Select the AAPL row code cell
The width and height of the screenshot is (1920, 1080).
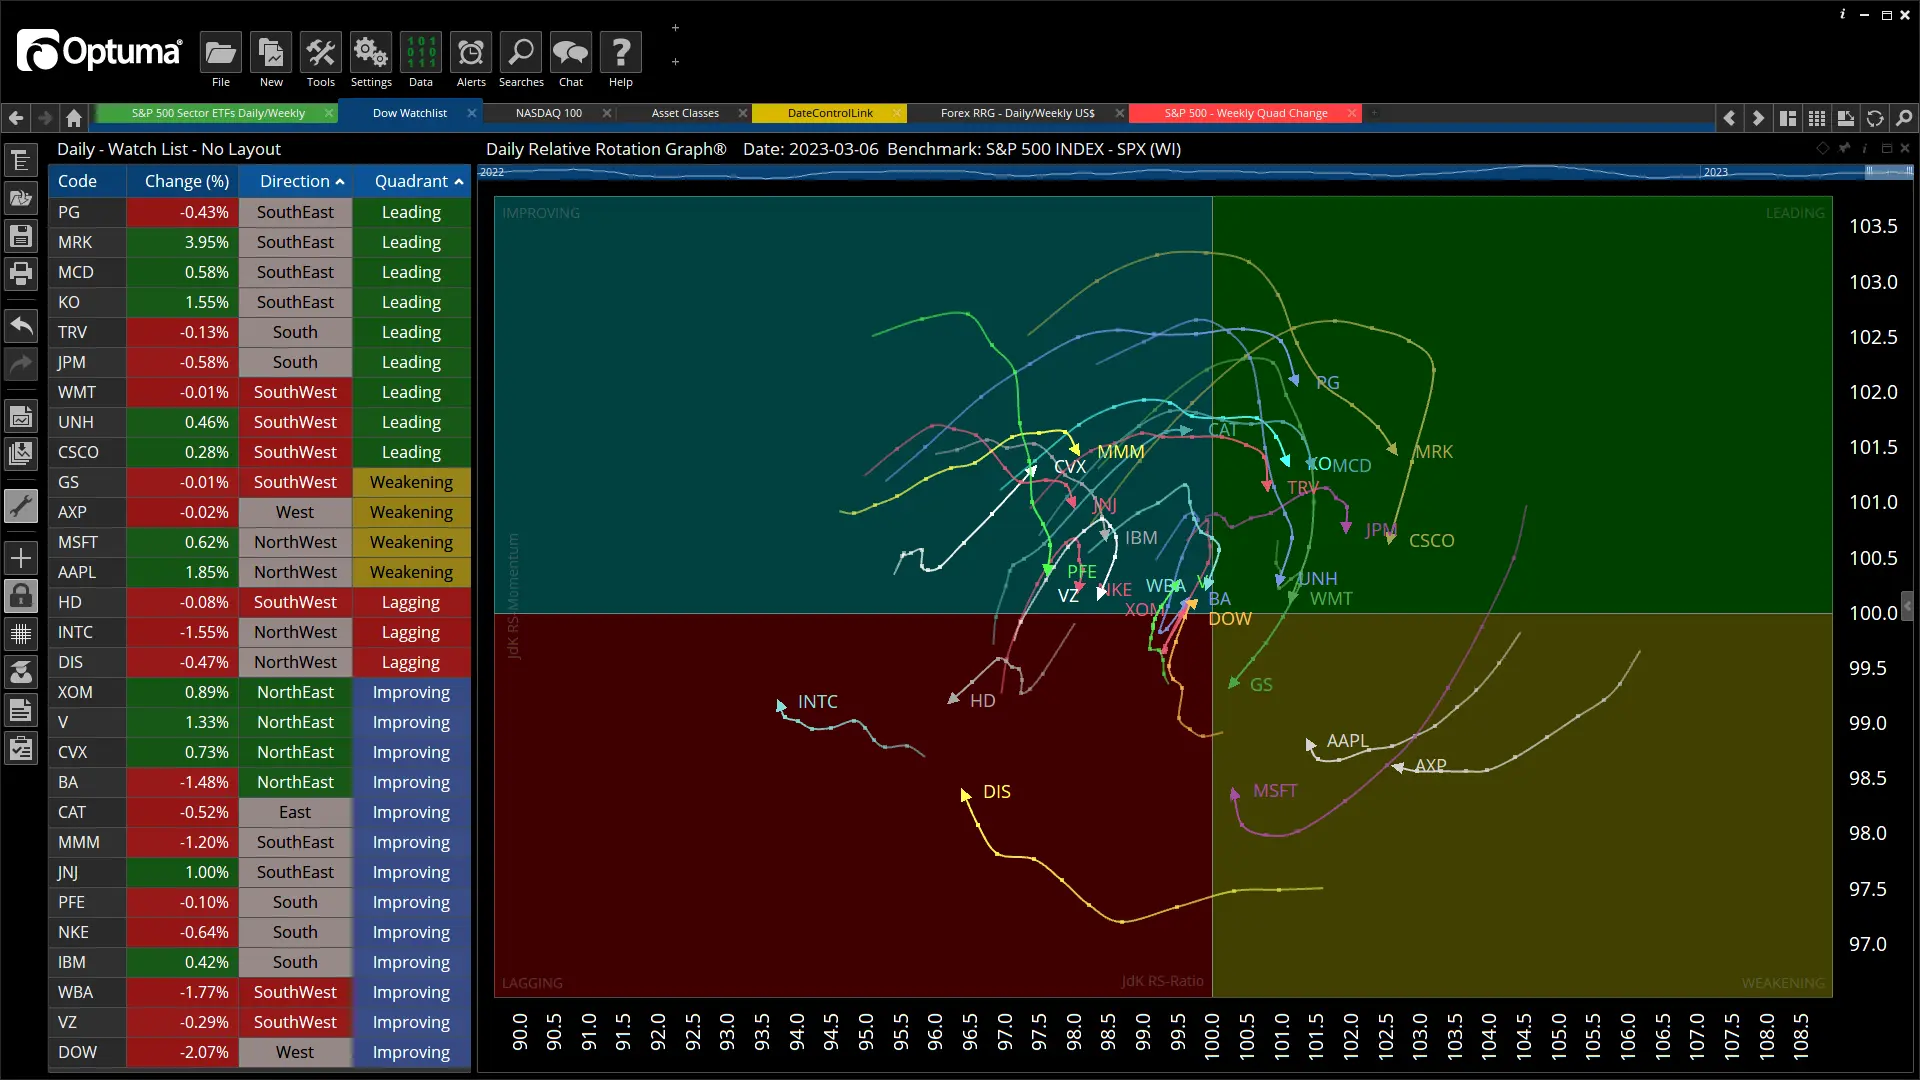click(88, 572)
